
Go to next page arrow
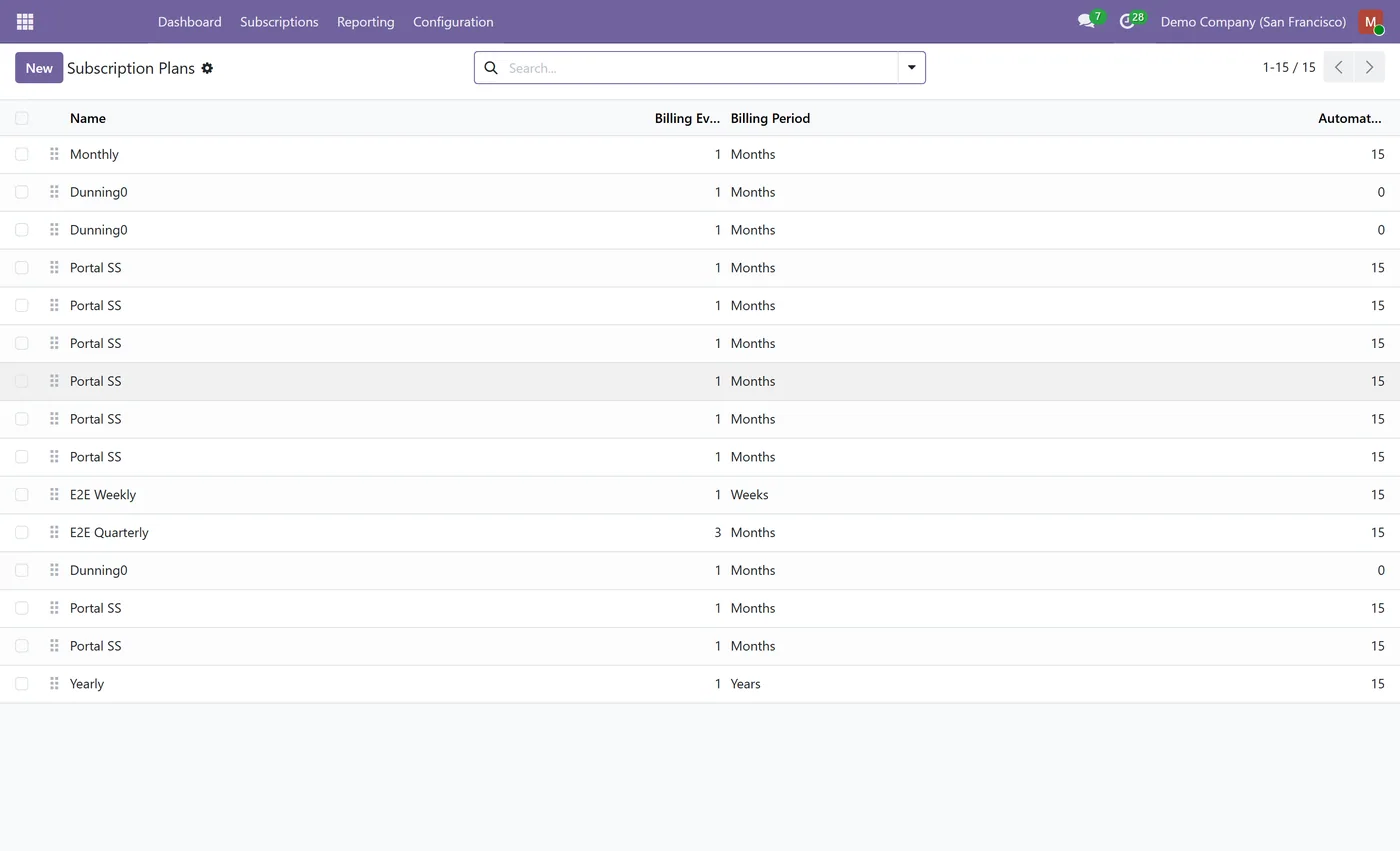1369,67
